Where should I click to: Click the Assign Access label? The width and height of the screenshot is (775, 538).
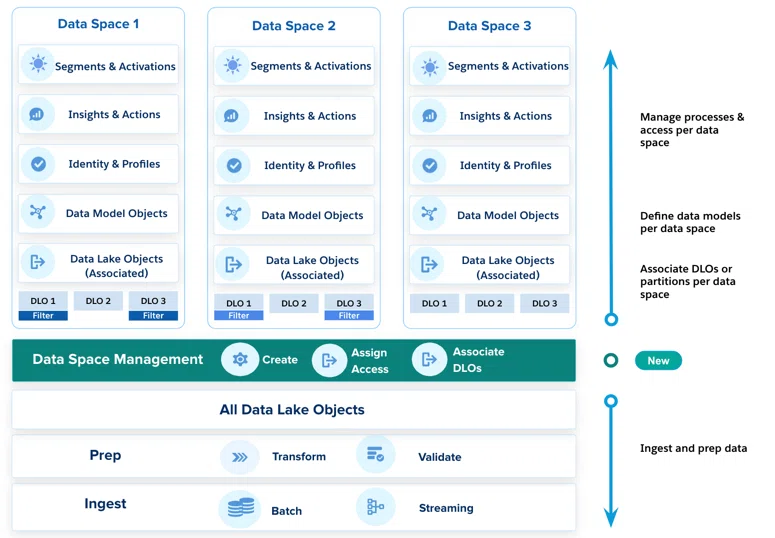[x=370, y=361]
